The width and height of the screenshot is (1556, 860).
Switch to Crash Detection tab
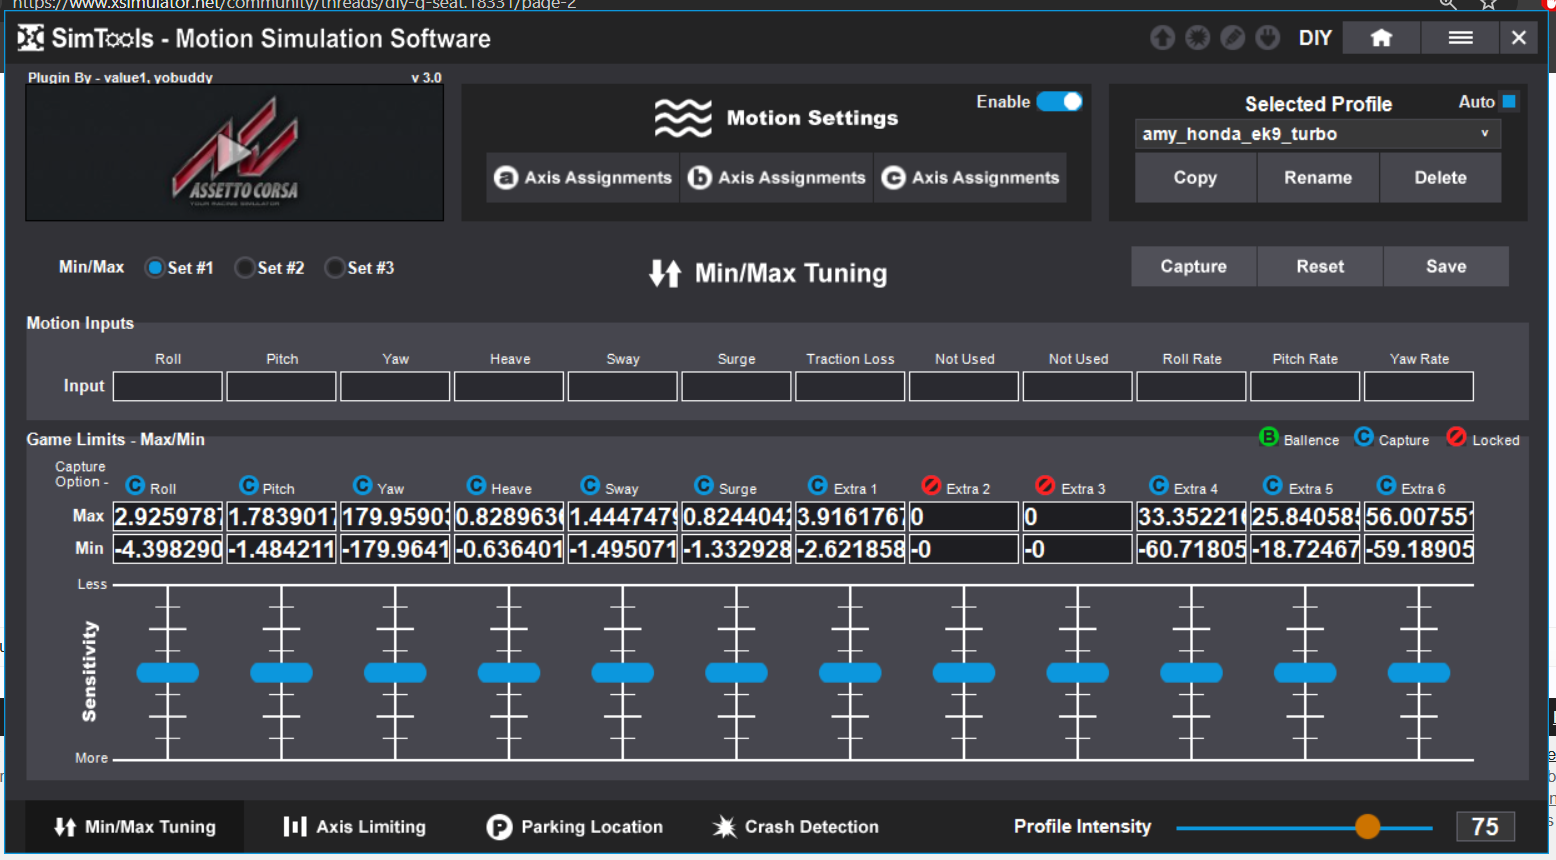(x=795, y=827)
